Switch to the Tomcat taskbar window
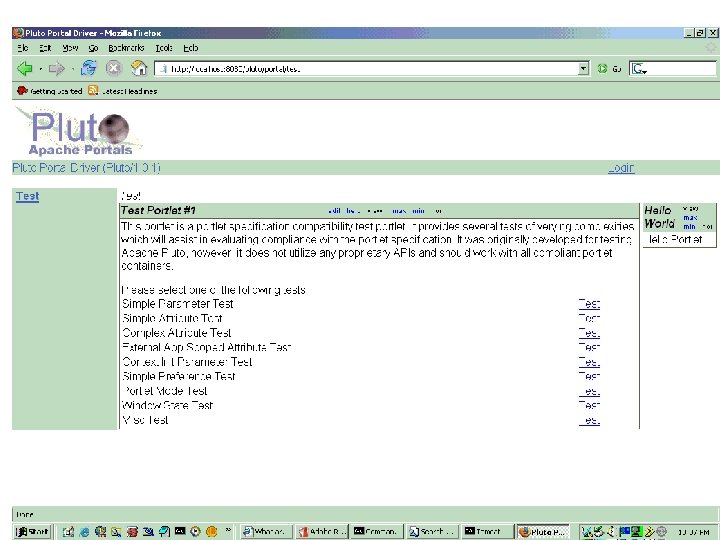 tap(487, 531)
